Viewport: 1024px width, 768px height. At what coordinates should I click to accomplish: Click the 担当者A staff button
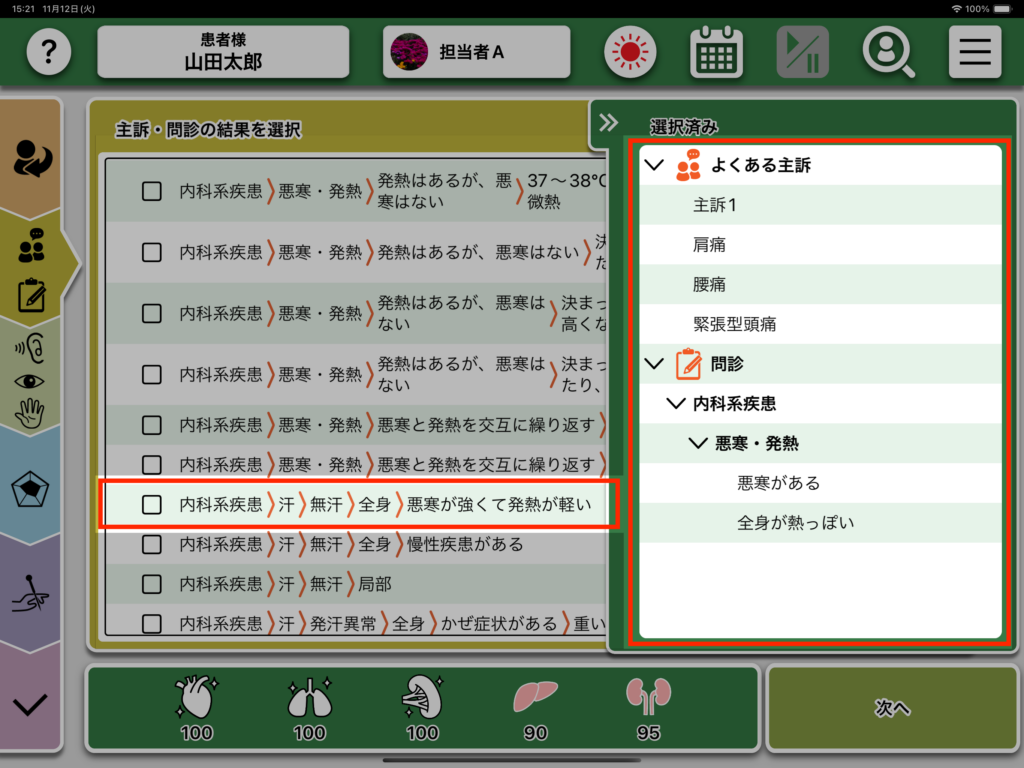click(476, 52)
